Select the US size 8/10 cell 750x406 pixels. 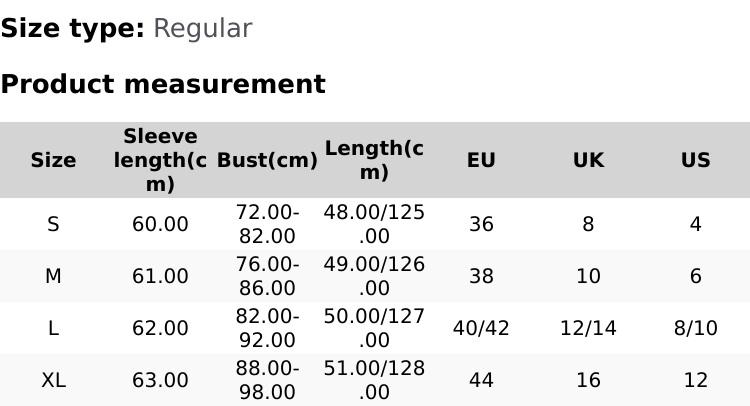(x=695, y=328)
